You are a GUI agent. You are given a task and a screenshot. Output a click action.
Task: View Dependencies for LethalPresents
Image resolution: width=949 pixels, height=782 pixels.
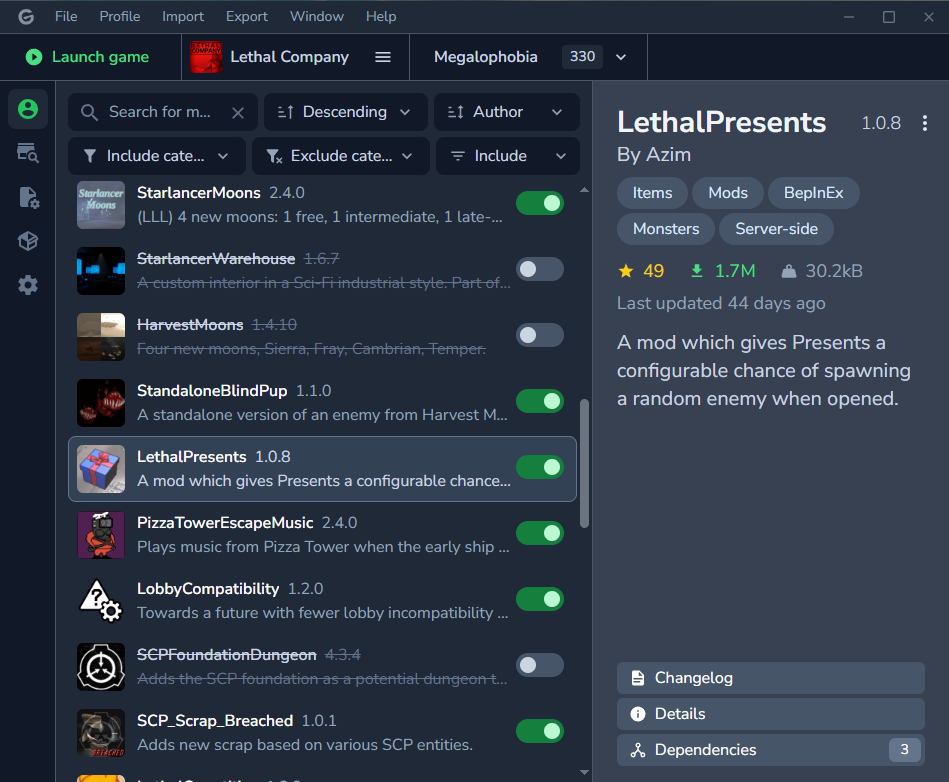click(770, 749)
